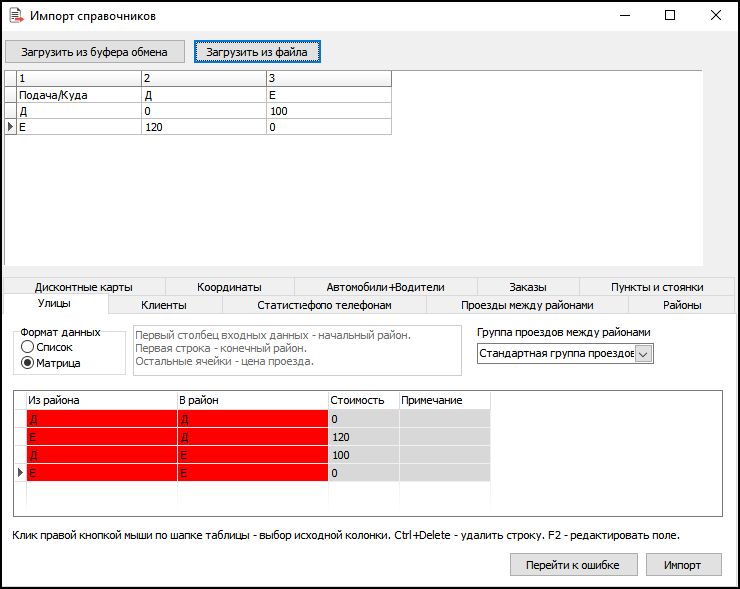This screenshot has height=589, width=740.
Task: Select the Список radio button
Action: pos(28,346)
